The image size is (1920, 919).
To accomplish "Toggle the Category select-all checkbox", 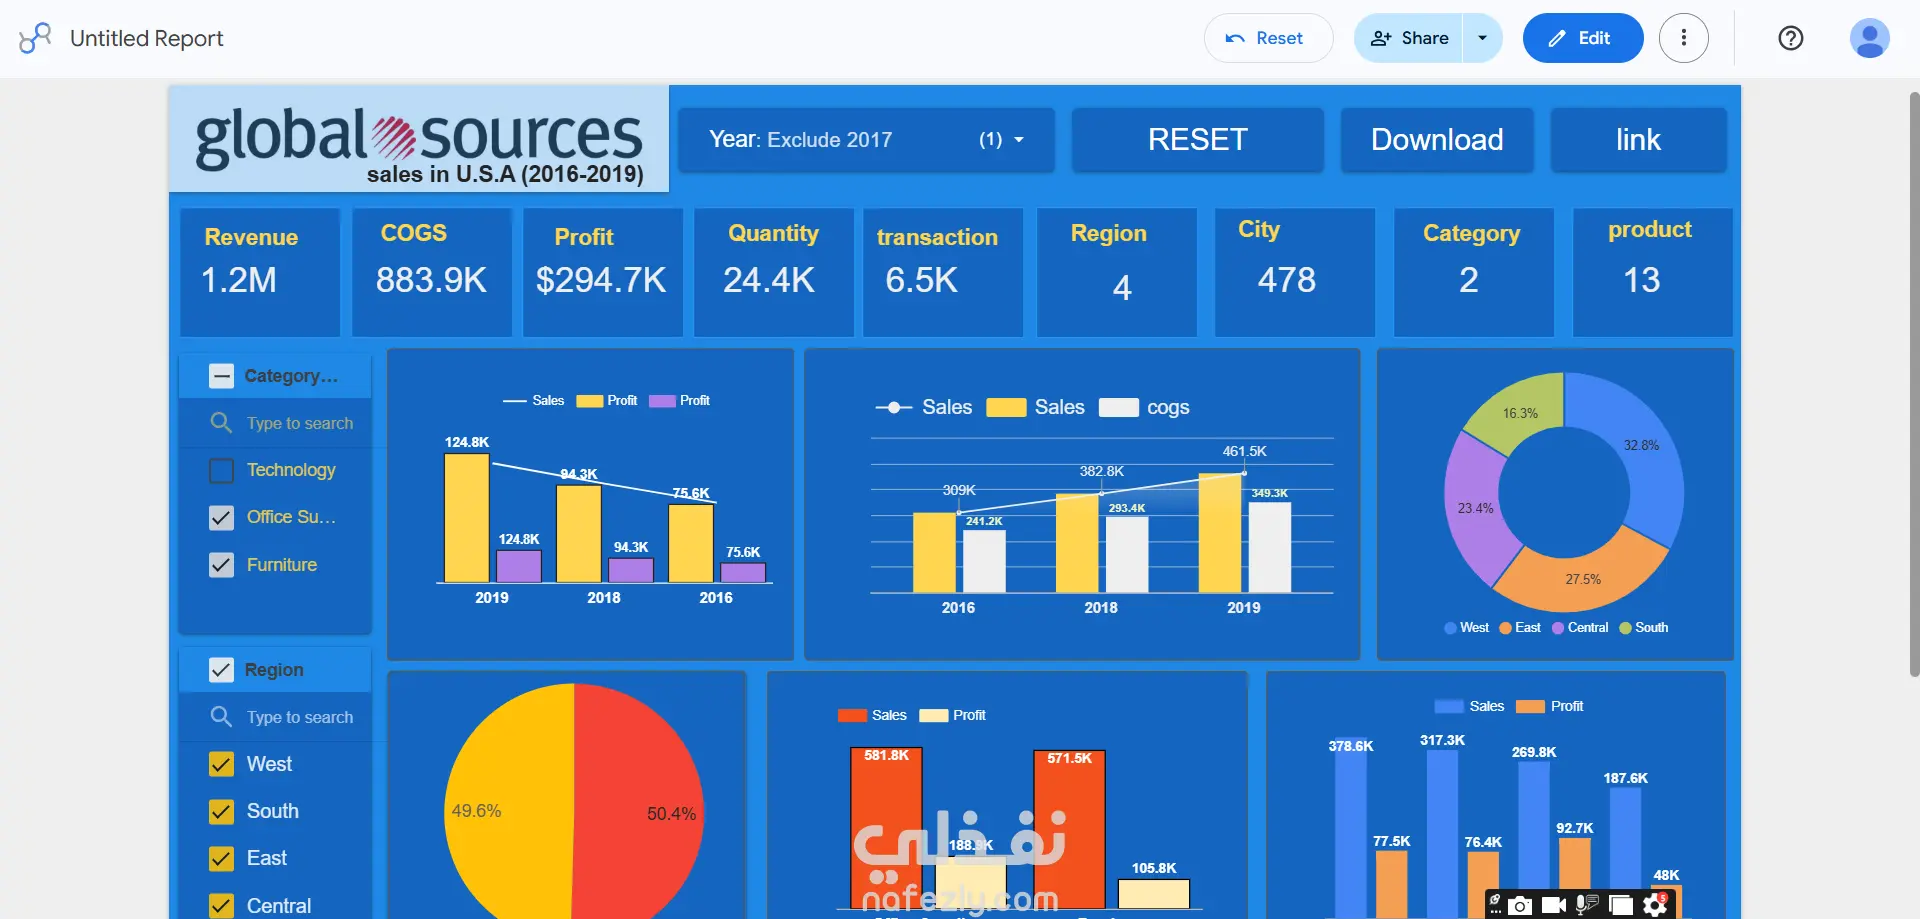I will pyautogui.click(x=221, y=376).
